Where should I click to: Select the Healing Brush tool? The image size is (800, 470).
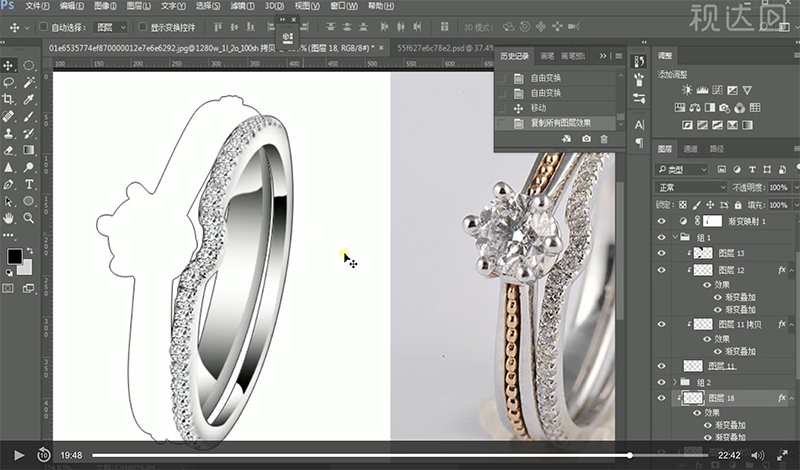click(x=8, y=116)
